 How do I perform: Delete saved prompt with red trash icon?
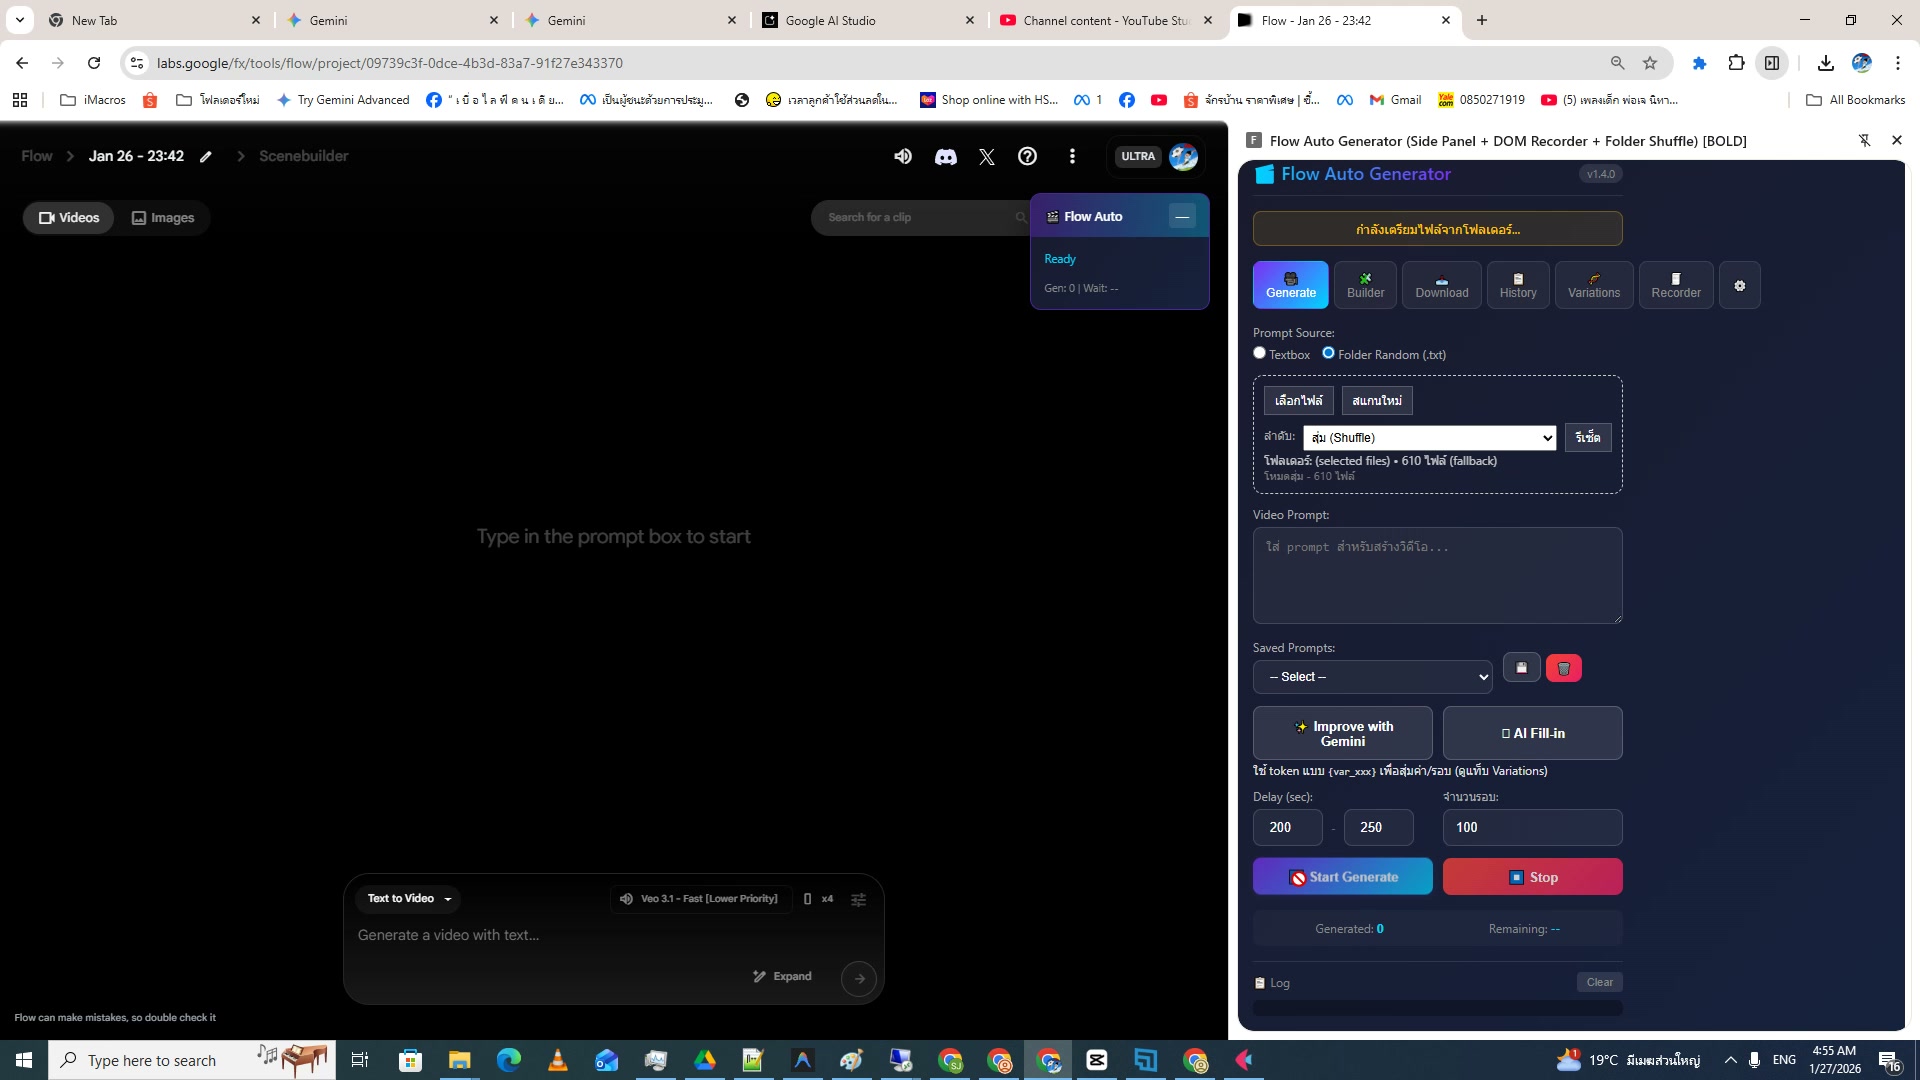(1563, 668)
